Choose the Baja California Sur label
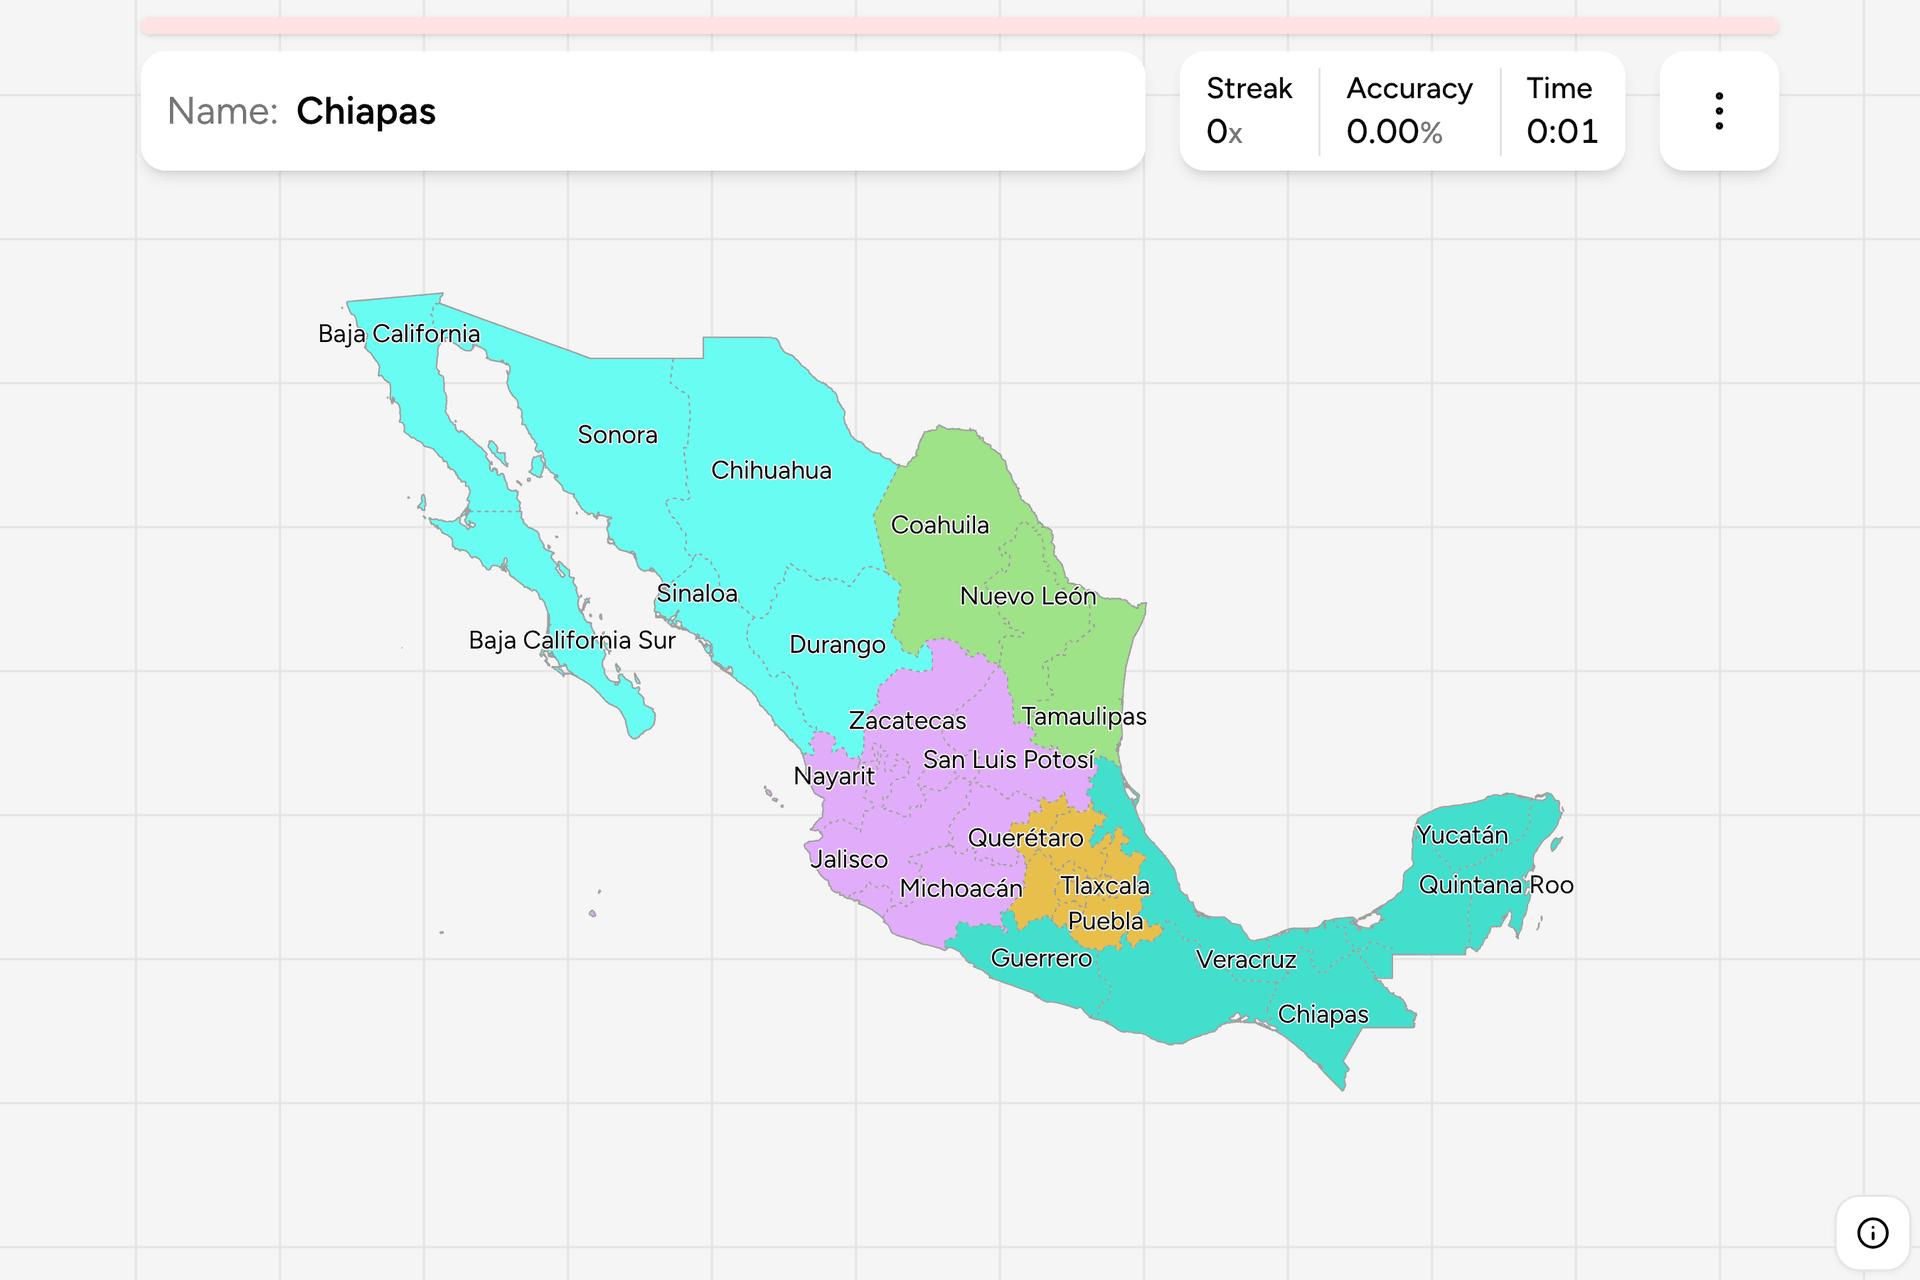Image resolution: width=1920 pixels, height=1280 pixels. coord(572,640)
